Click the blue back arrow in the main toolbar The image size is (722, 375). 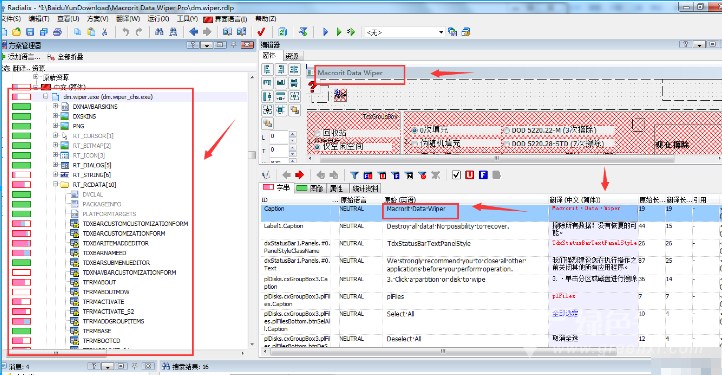194,32
